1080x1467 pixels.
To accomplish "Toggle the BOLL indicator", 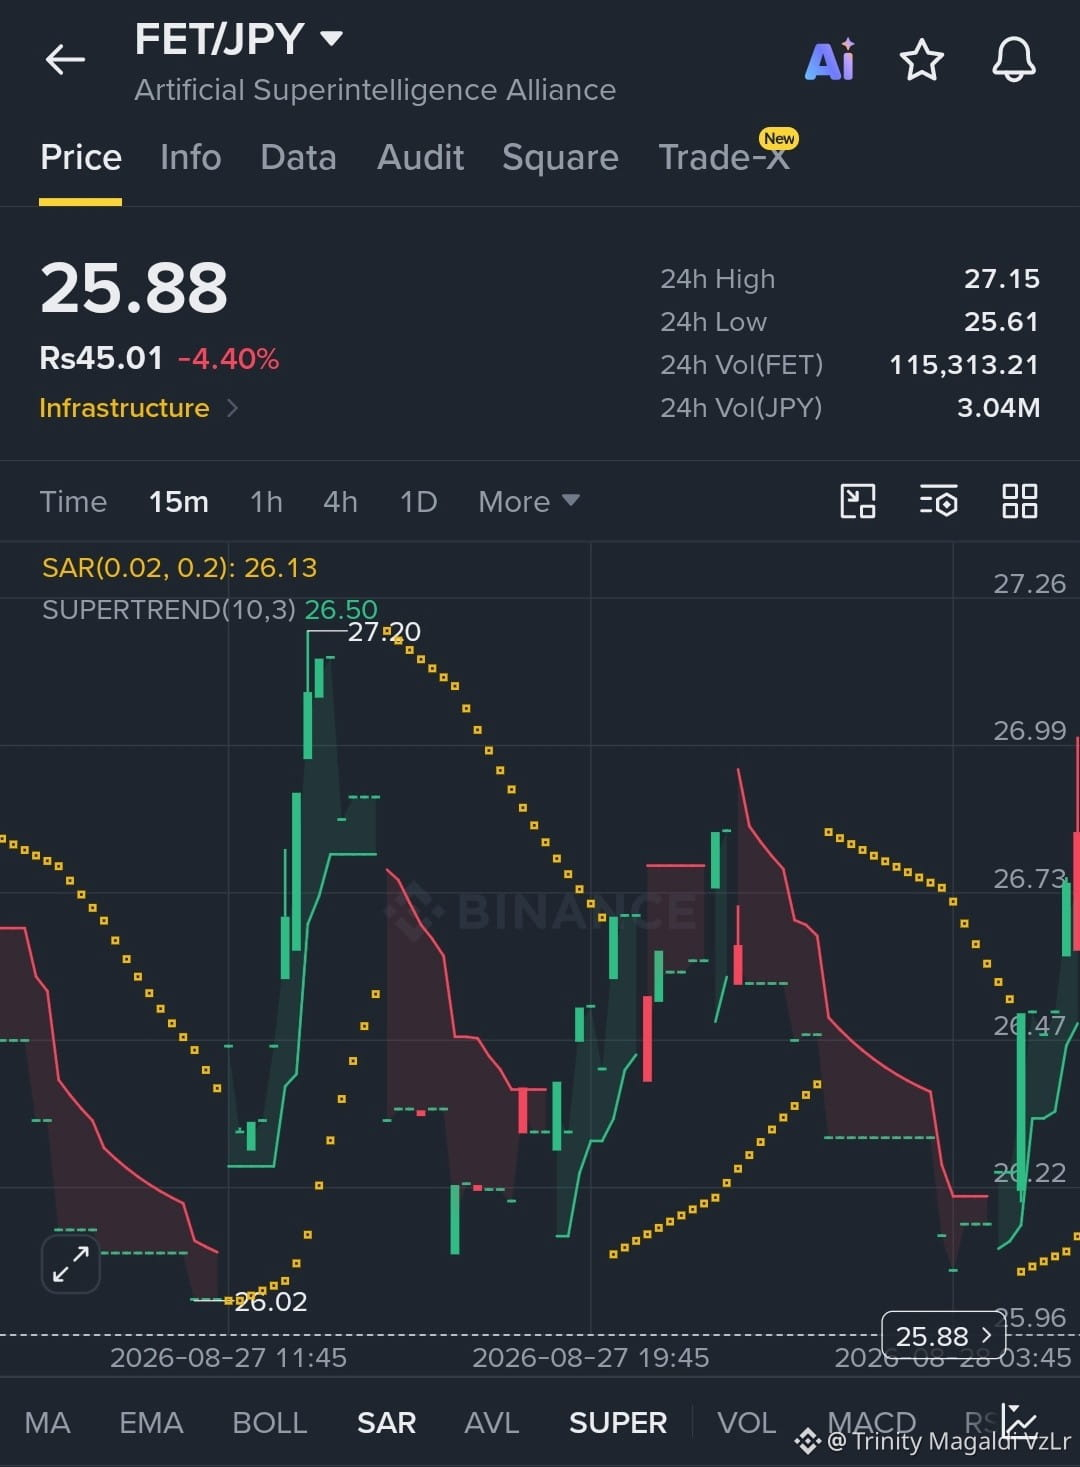I will (x=269, y=1422).
